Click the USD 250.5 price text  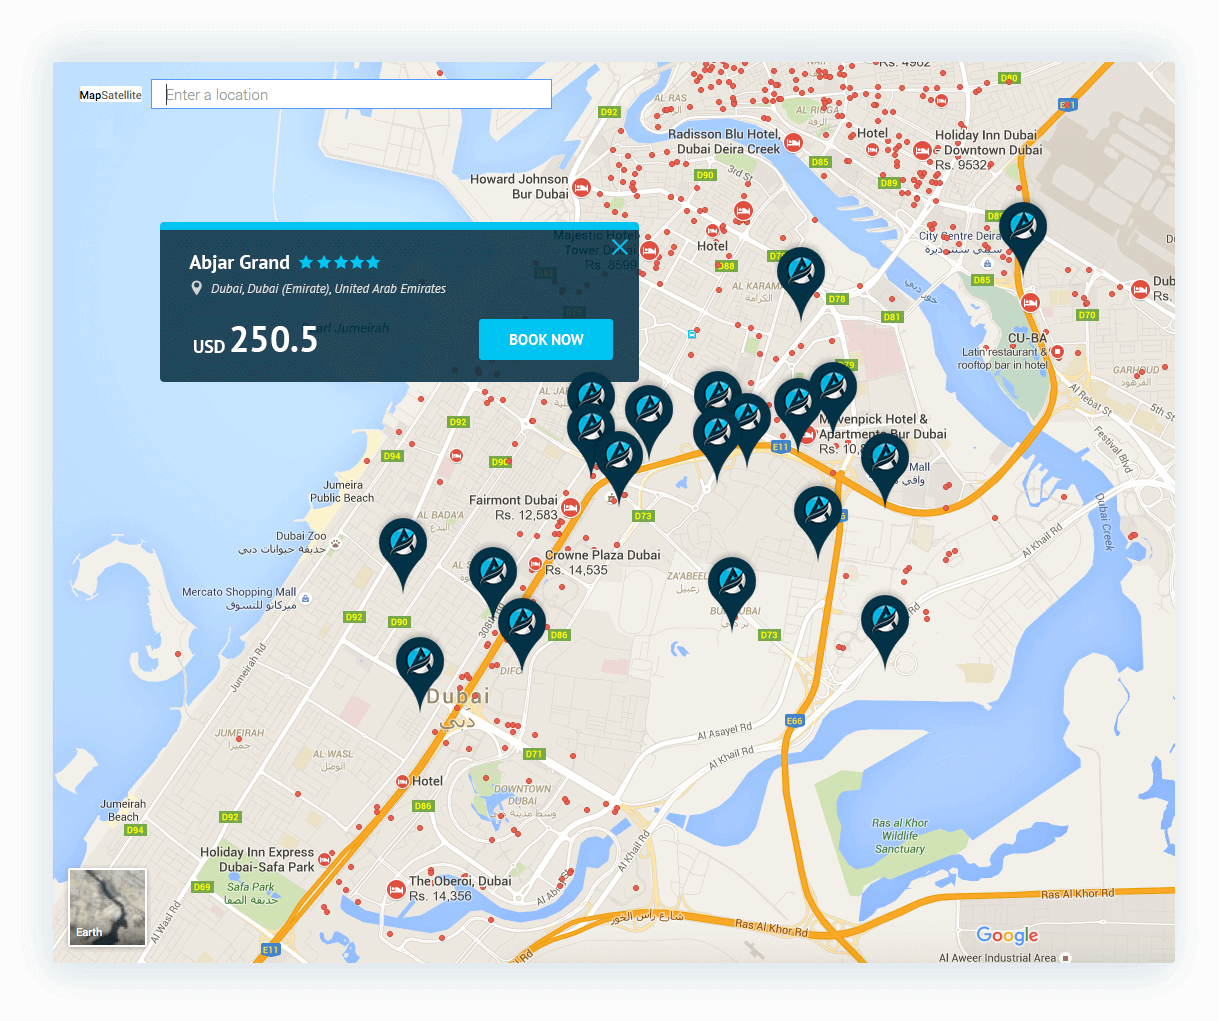[255, 340]
